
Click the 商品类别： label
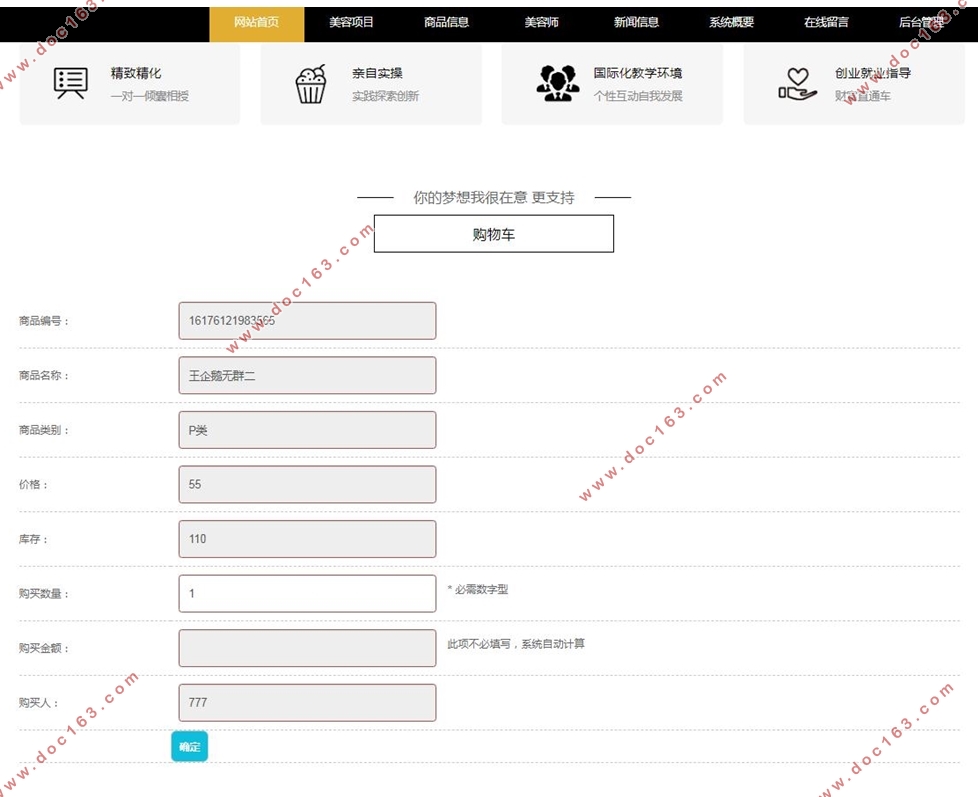[x=44, y=430]
